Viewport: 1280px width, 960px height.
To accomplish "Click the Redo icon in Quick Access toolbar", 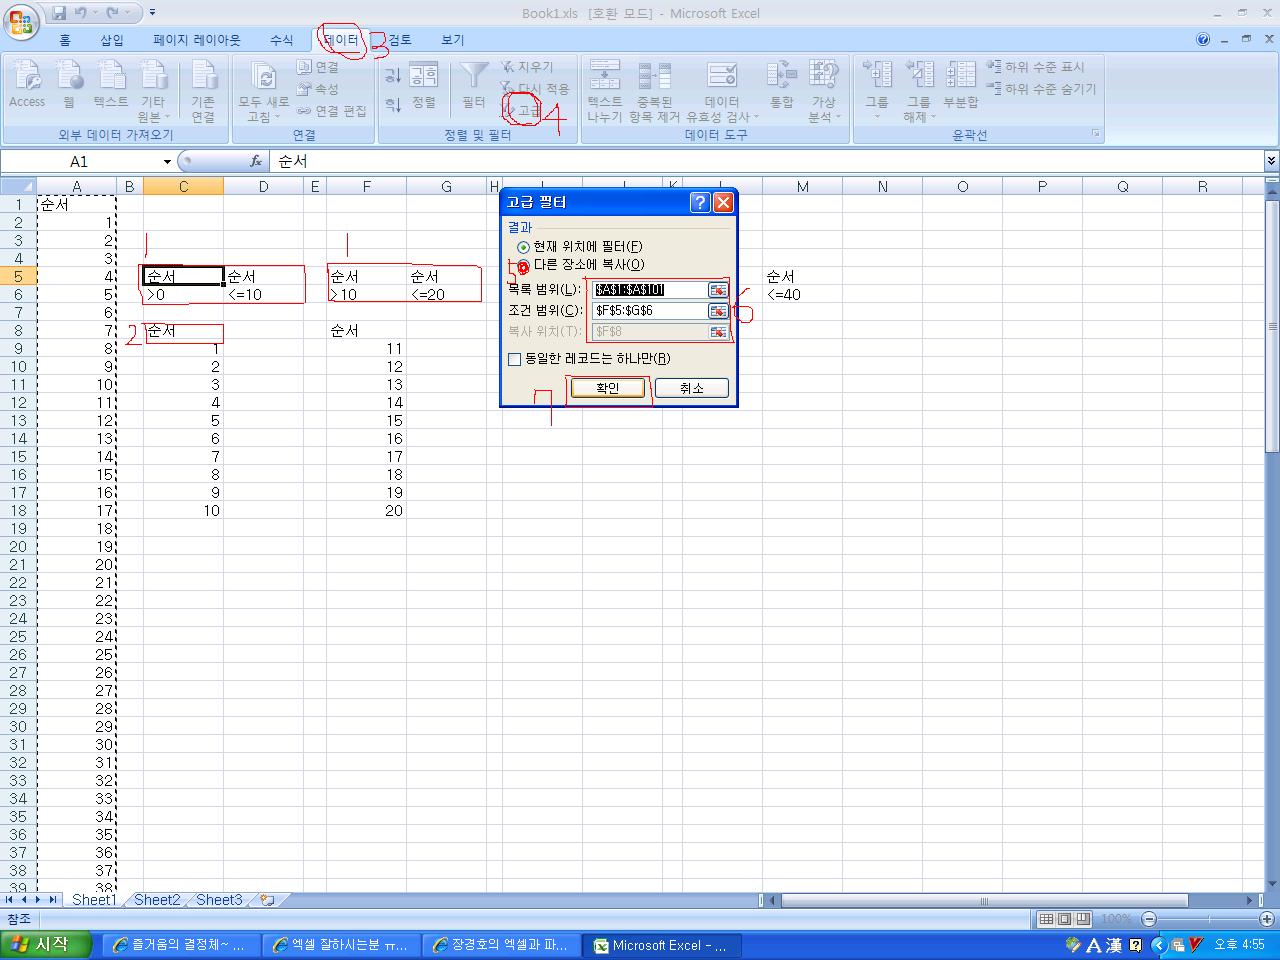I will pos(112,13).
